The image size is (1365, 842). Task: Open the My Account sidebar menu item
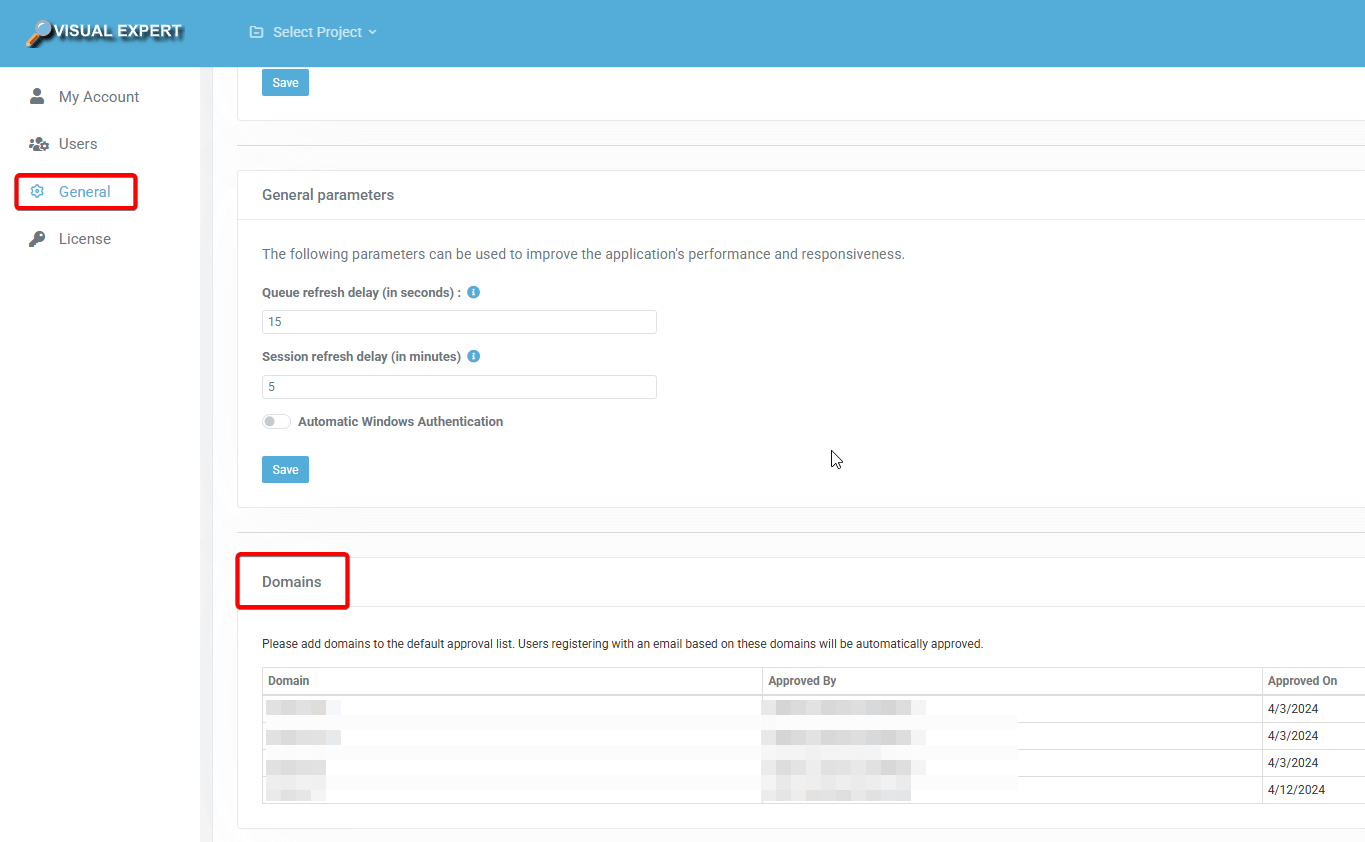point(98,97)
